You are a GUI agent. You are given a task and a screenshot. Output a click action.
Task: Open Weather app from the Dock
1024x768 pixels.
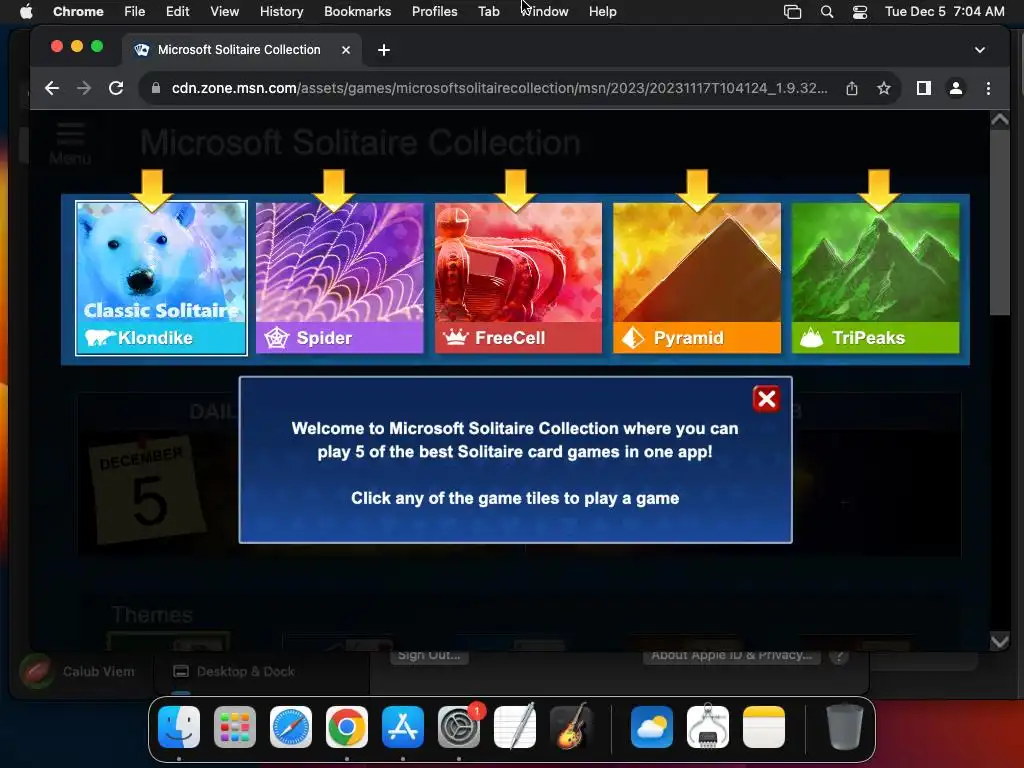pos(652,726)
